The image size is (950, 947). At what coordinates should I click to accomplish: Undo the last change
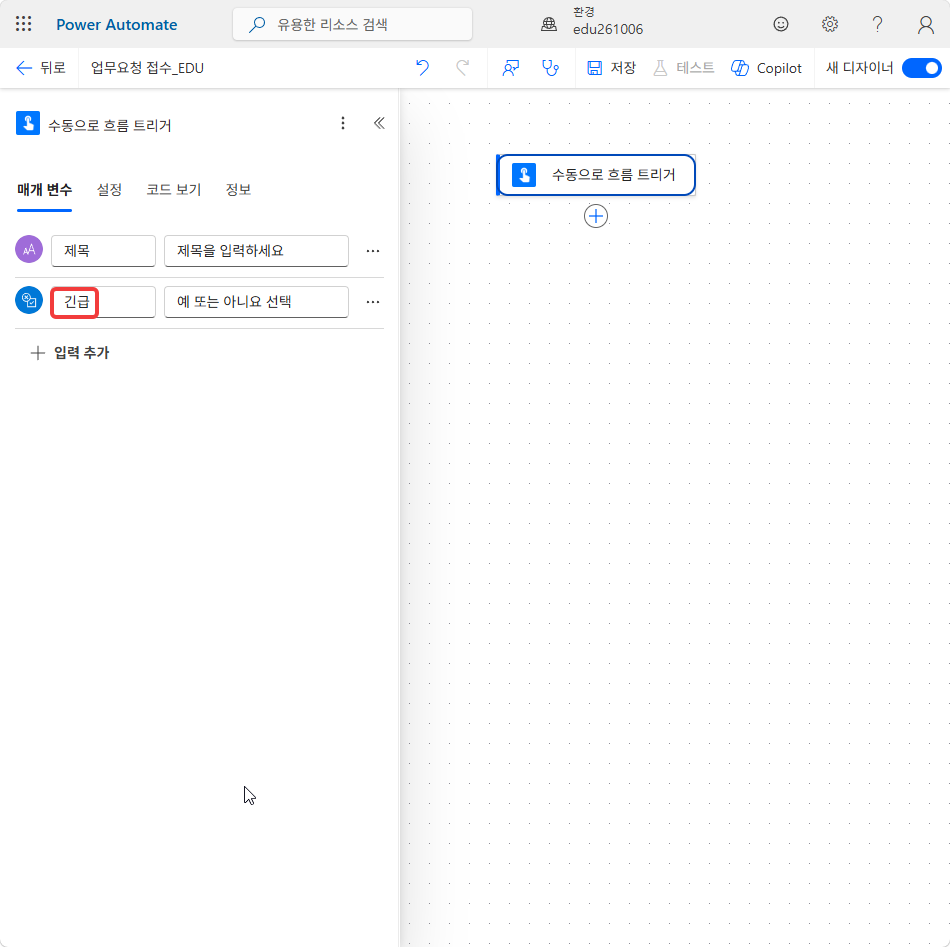click(422, 68)
